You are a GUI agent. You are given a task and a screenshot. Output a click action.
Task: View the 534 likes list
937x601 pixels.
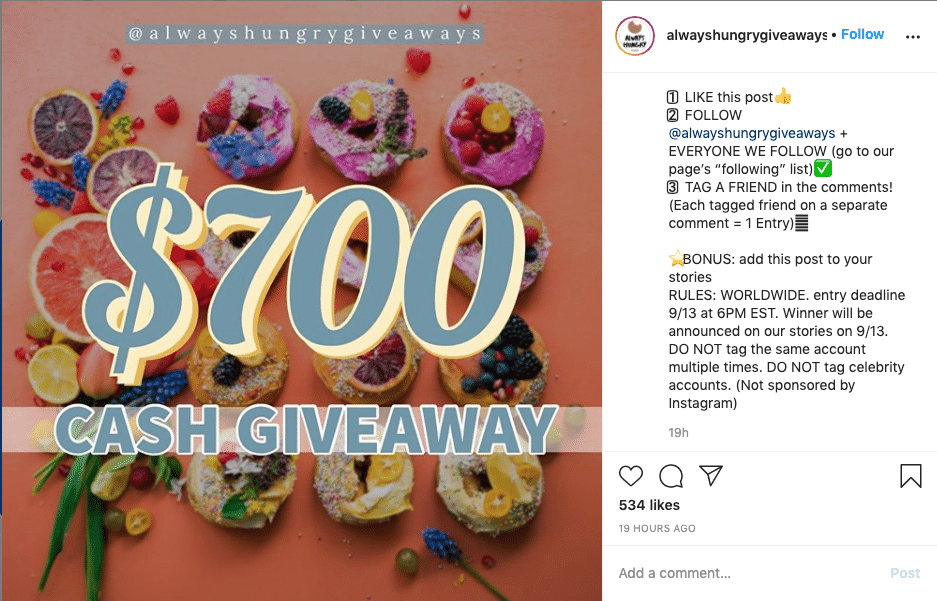pyautogui.click(x=649, y=505)
